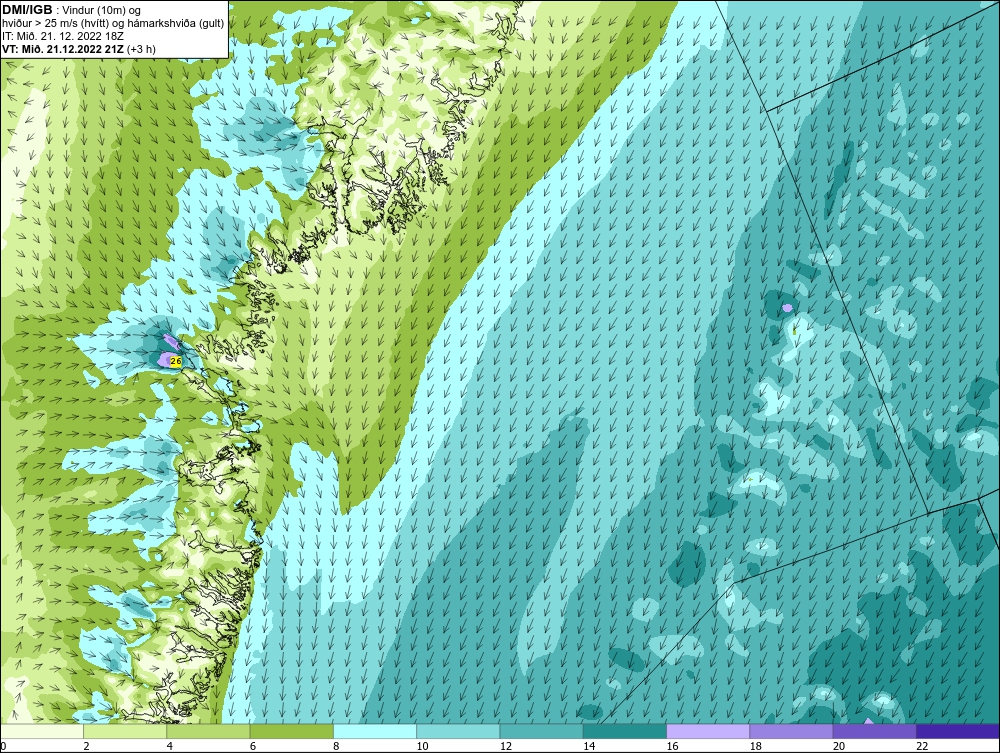Click the scale value '8' on legend
1000x753 pixels.
click(336, 747)
